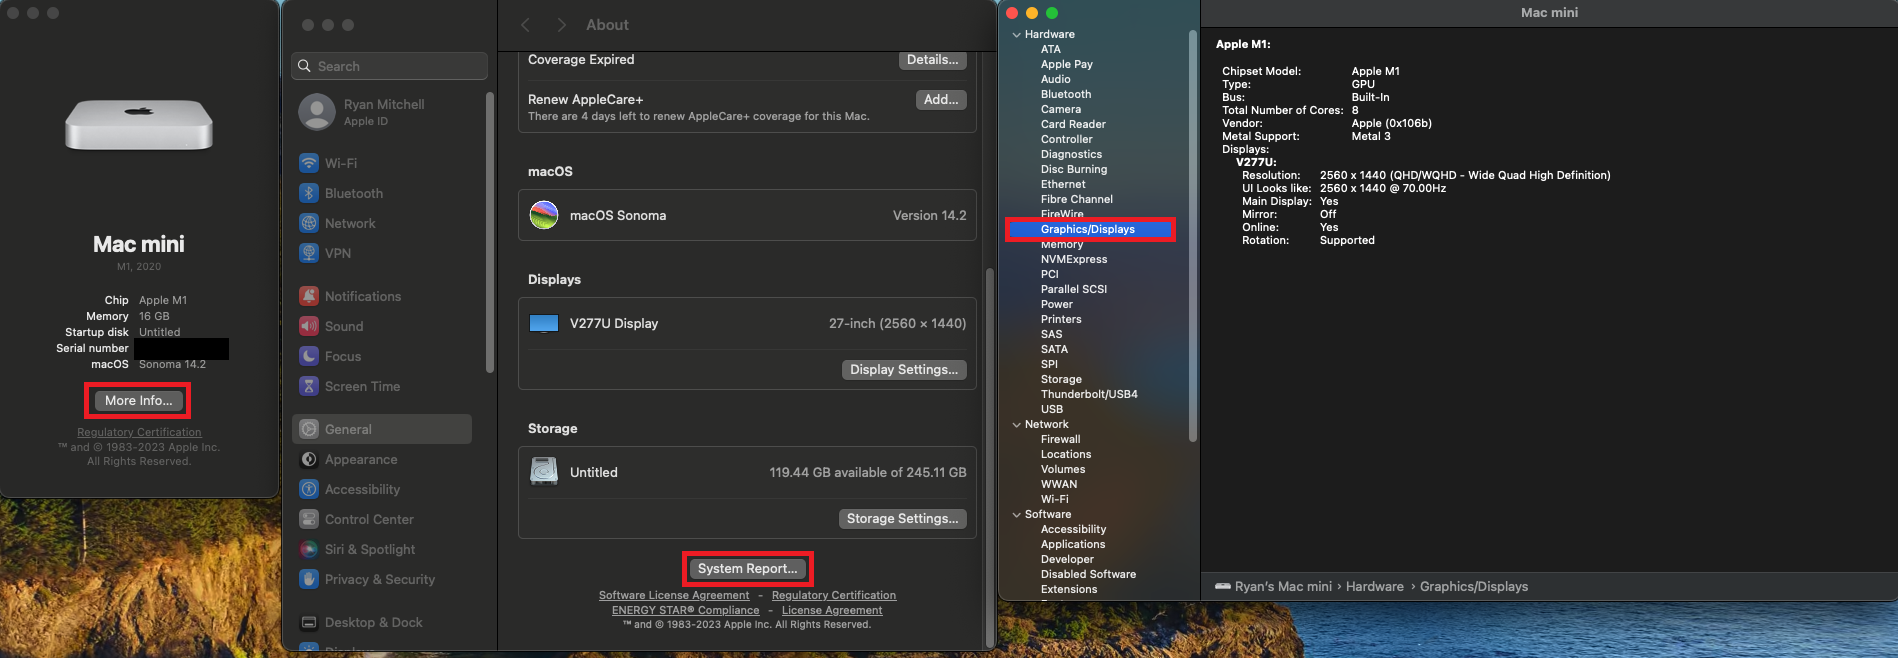Click the General gear icon

309,429
